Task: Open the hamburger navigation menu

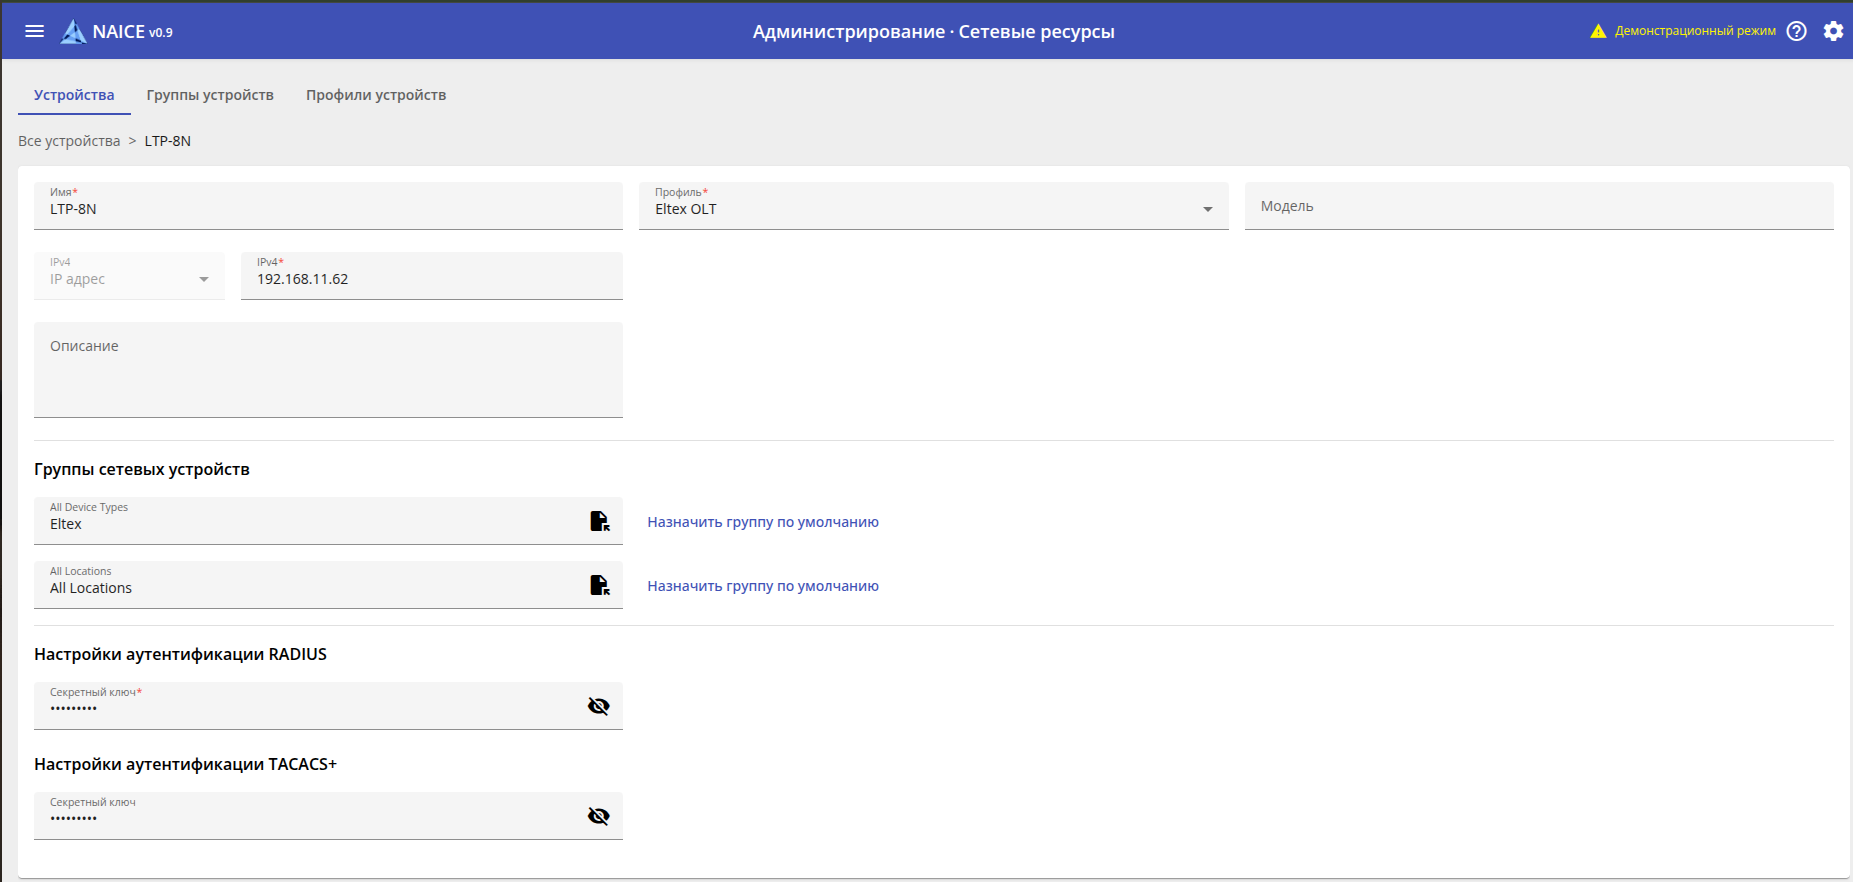Action: click(x=35, y=31)
